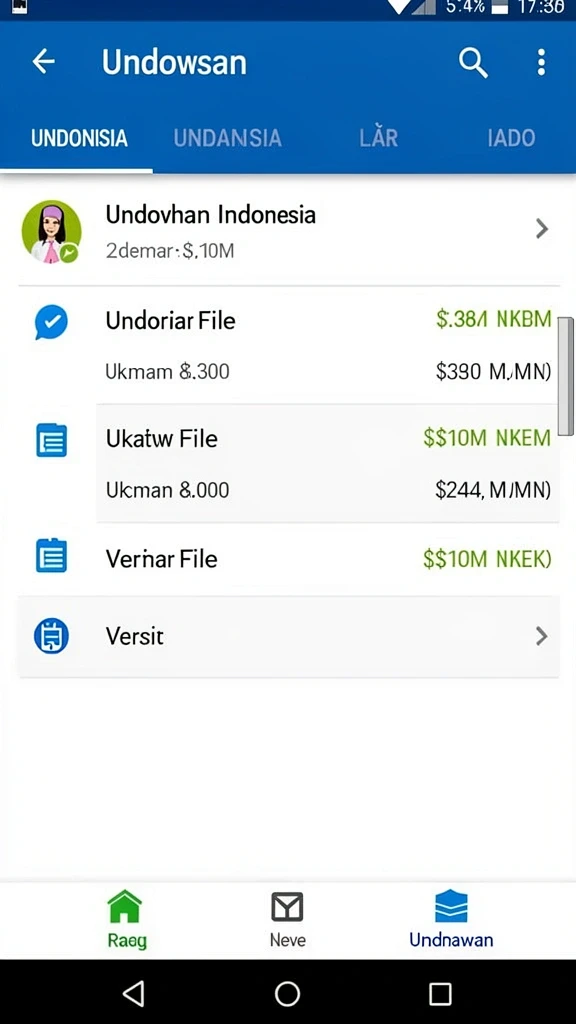Viewport: 576px width, 1024px height.
Task: Open the Verhar File entry
Action: pos(161,558)
